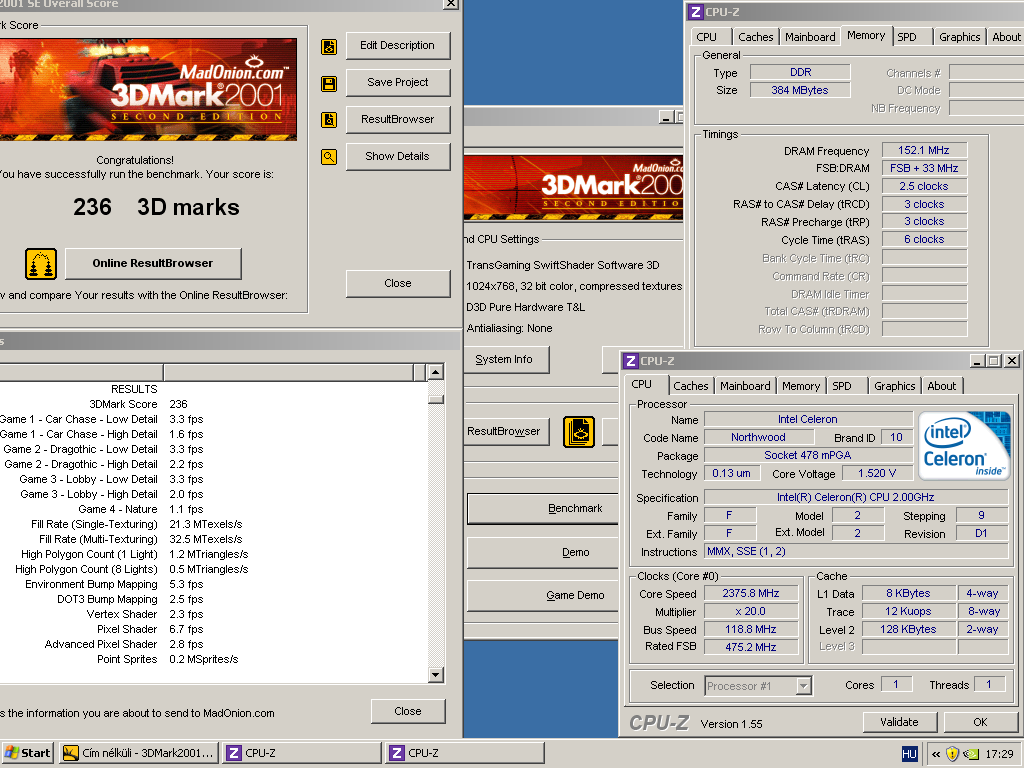Expand hidden tray icons with the chevron
This screenshot has width=1024, height=768.
tap(936, 754)
